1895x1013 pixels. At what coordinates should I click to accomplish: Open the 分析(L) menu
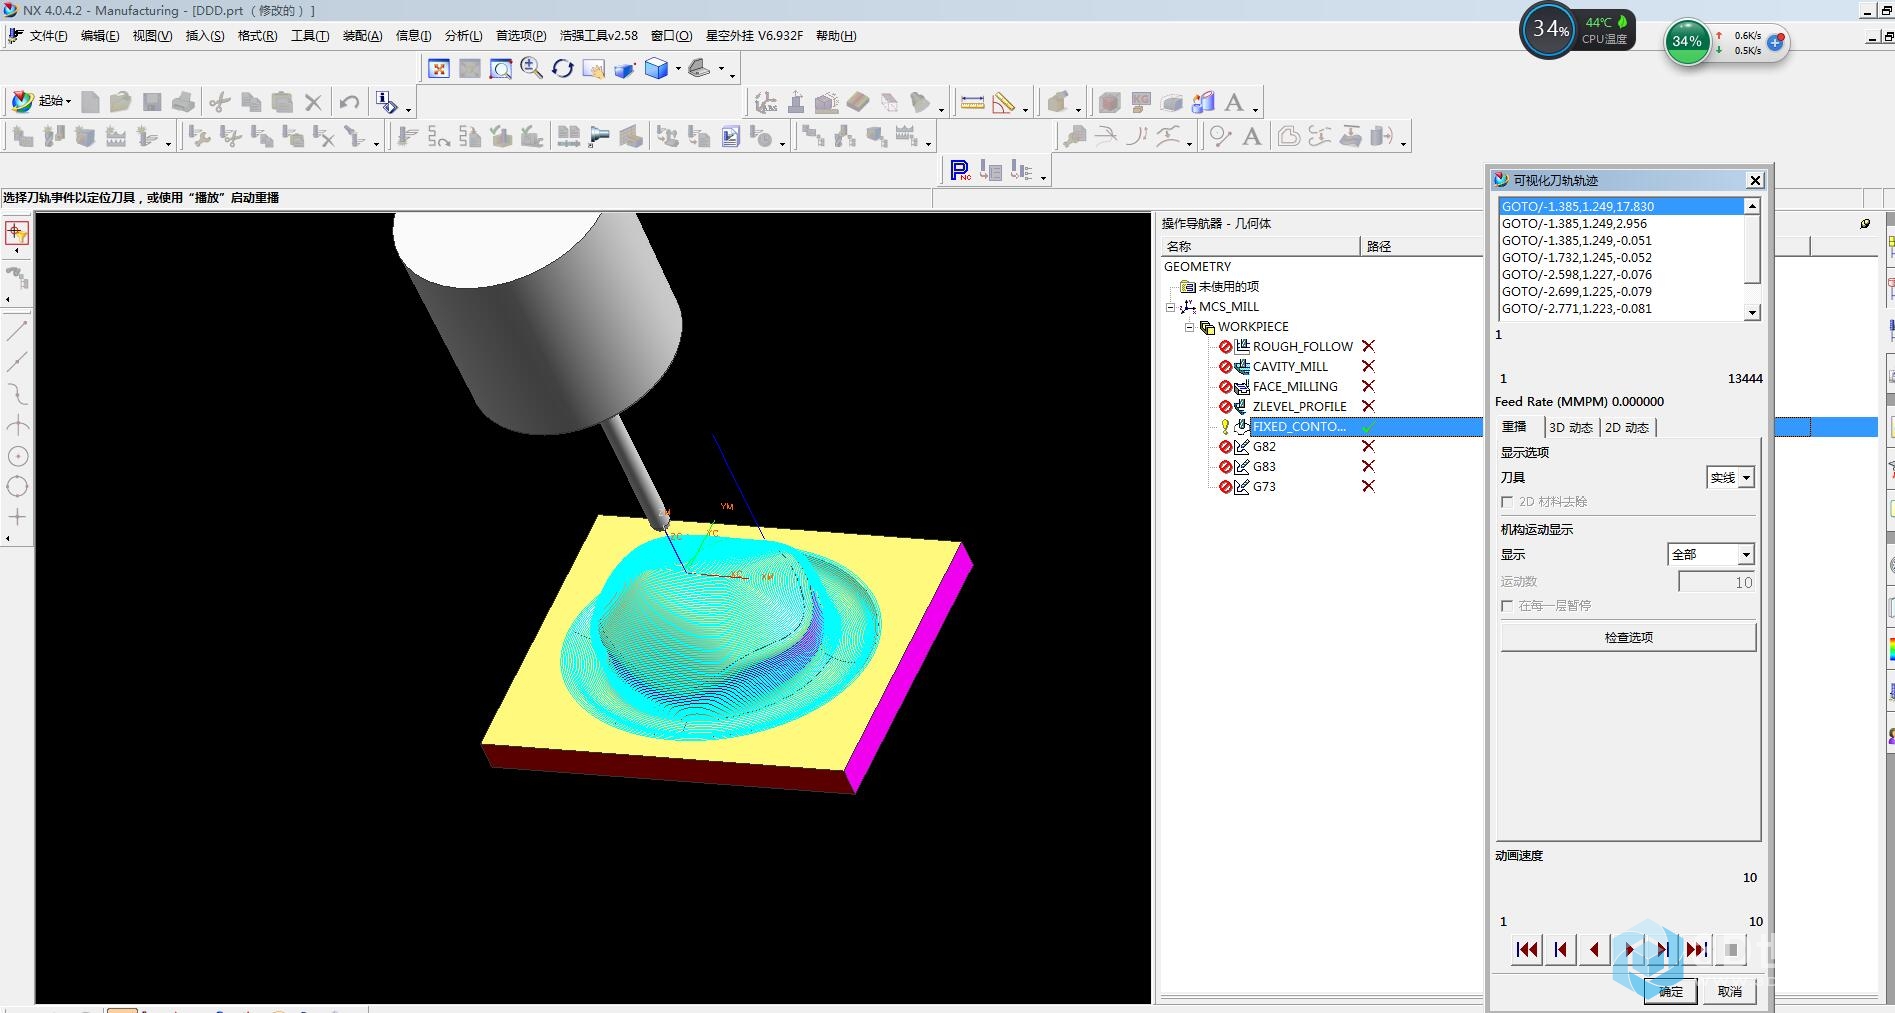coord(463,36)
